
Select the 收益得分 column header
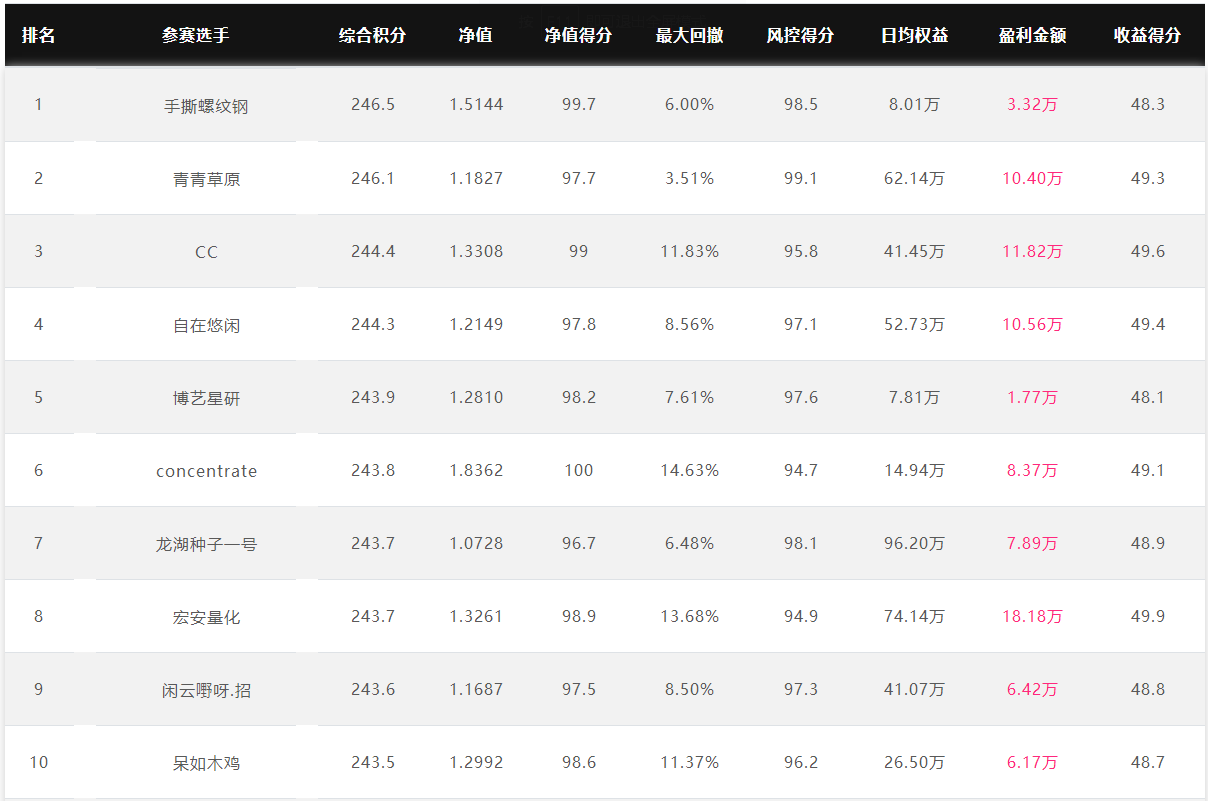tap(1147, 35)
